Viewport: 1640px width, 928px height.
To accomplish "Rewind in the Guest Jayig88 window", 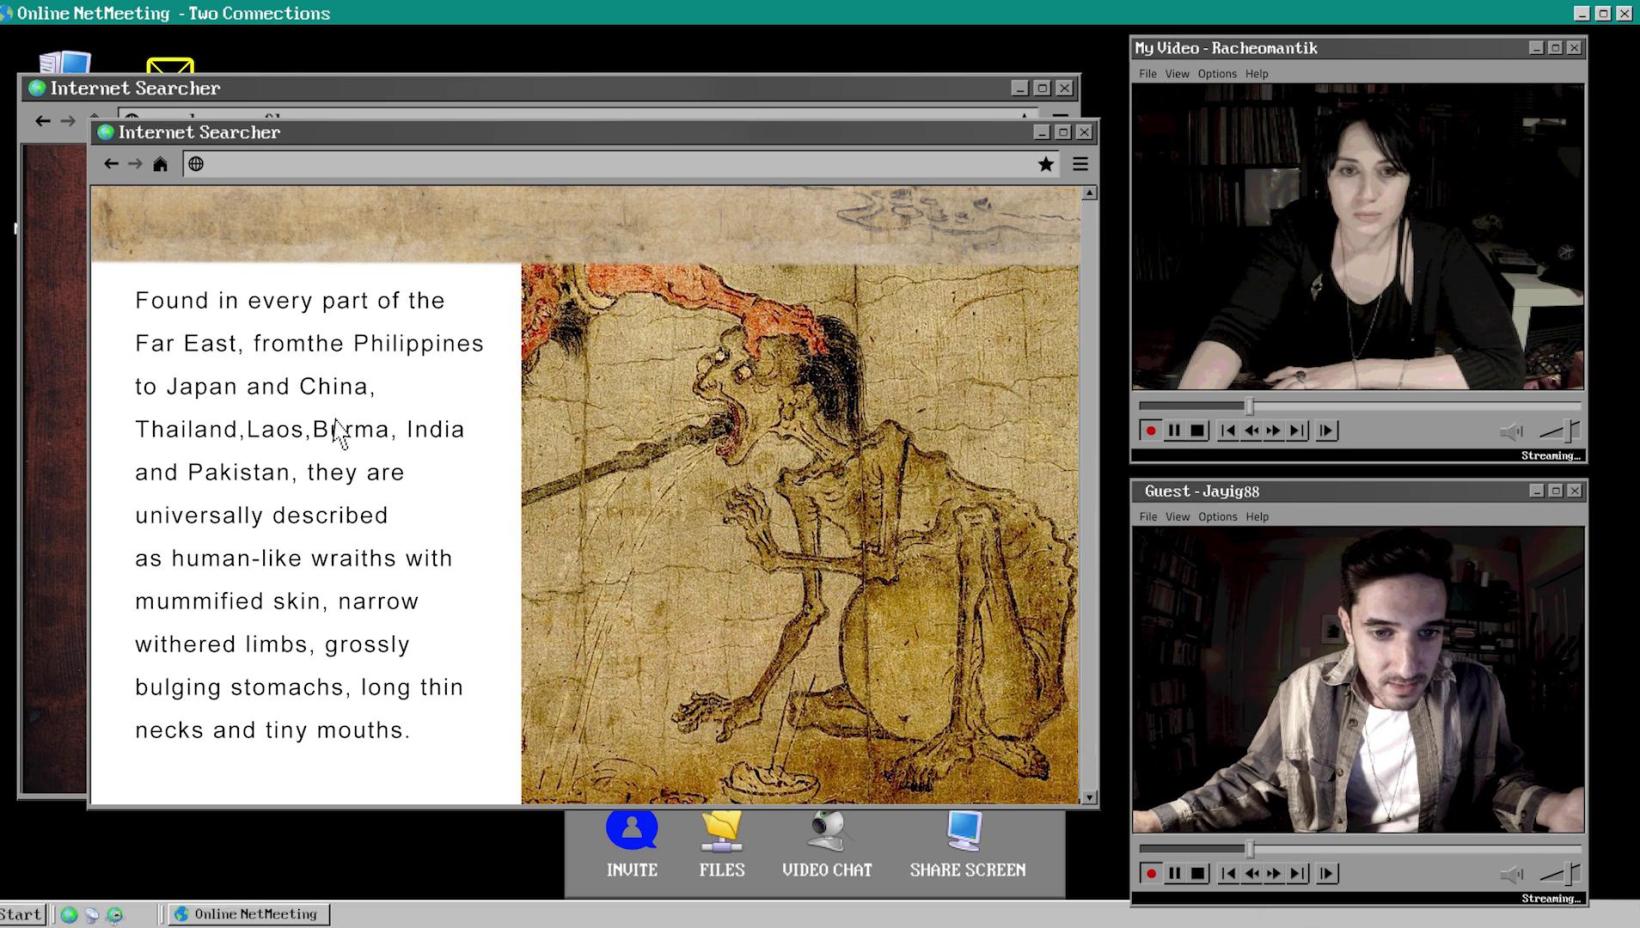I will pos(1251,874).
